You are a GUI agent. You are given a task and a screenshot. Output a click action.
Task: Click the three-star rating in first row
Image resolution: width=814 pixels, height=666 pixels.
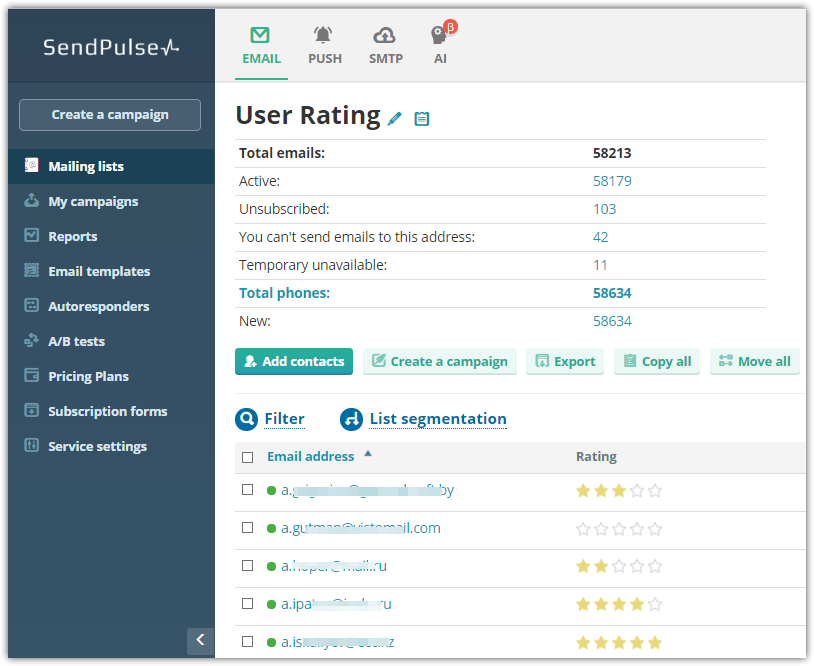pos(619,491)
